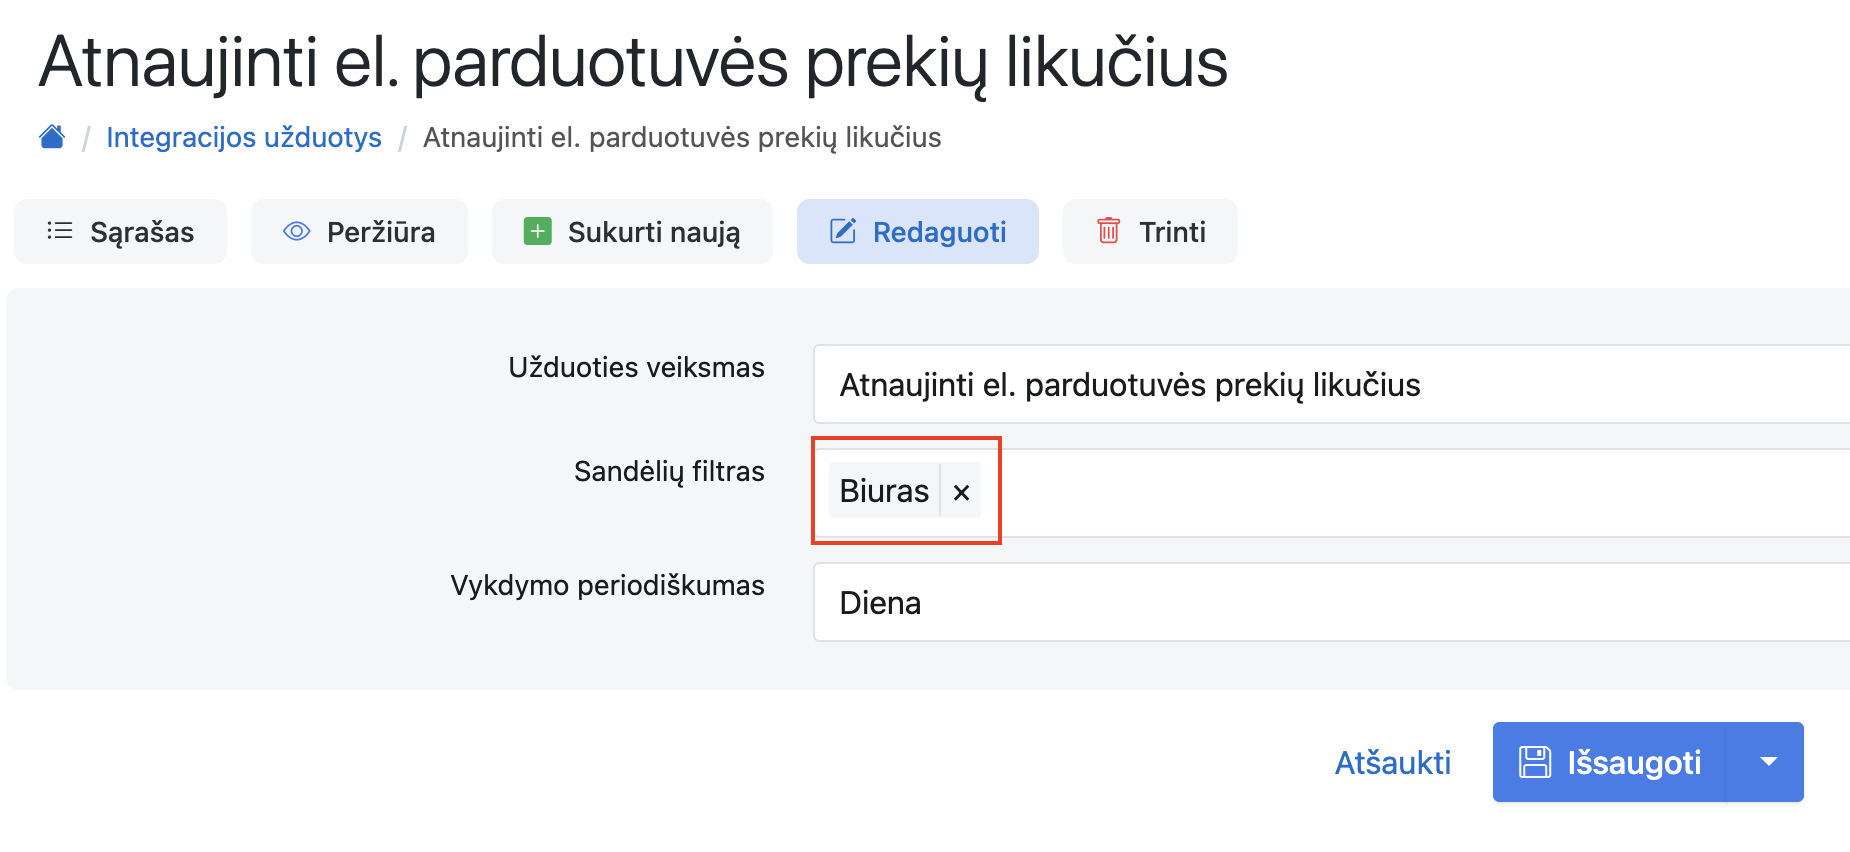Click the Užduoties veiksmas field label
Image resolution: width=1850 pixels, height=852 pixels.
pos(636,367)
